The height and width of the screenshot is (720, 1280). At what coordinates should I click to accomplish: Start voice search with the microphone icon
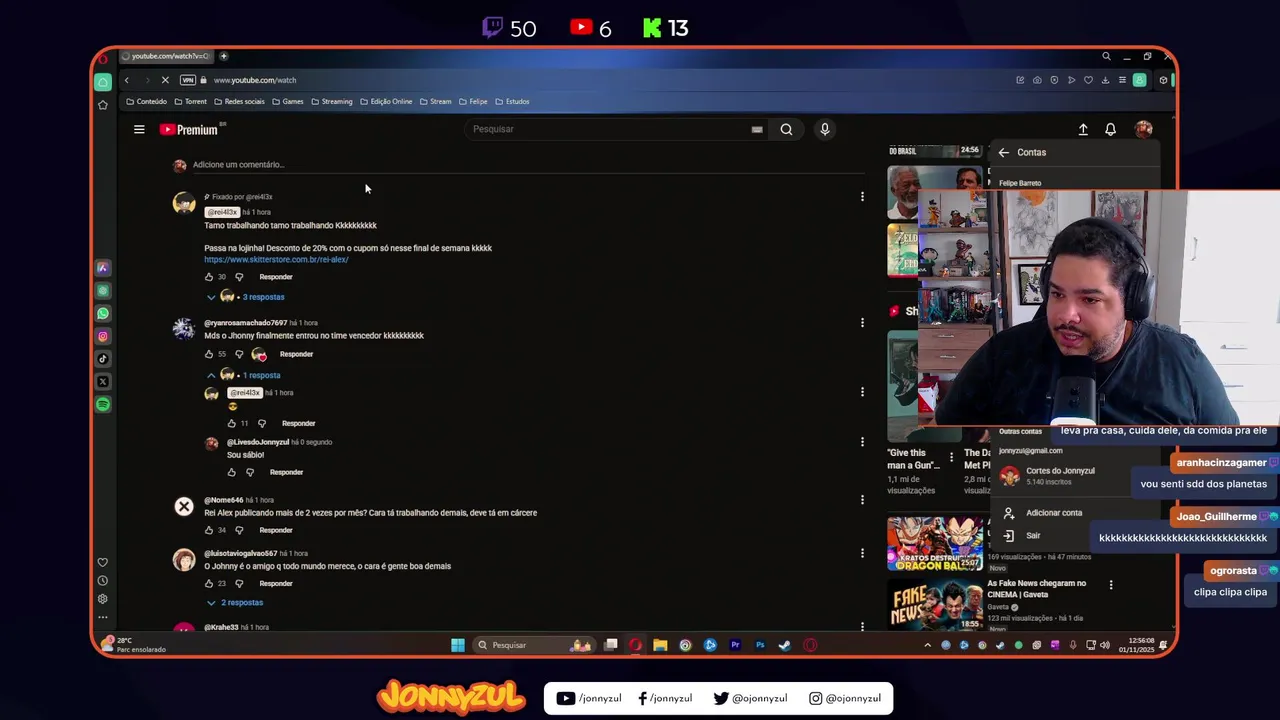point(824,129)
